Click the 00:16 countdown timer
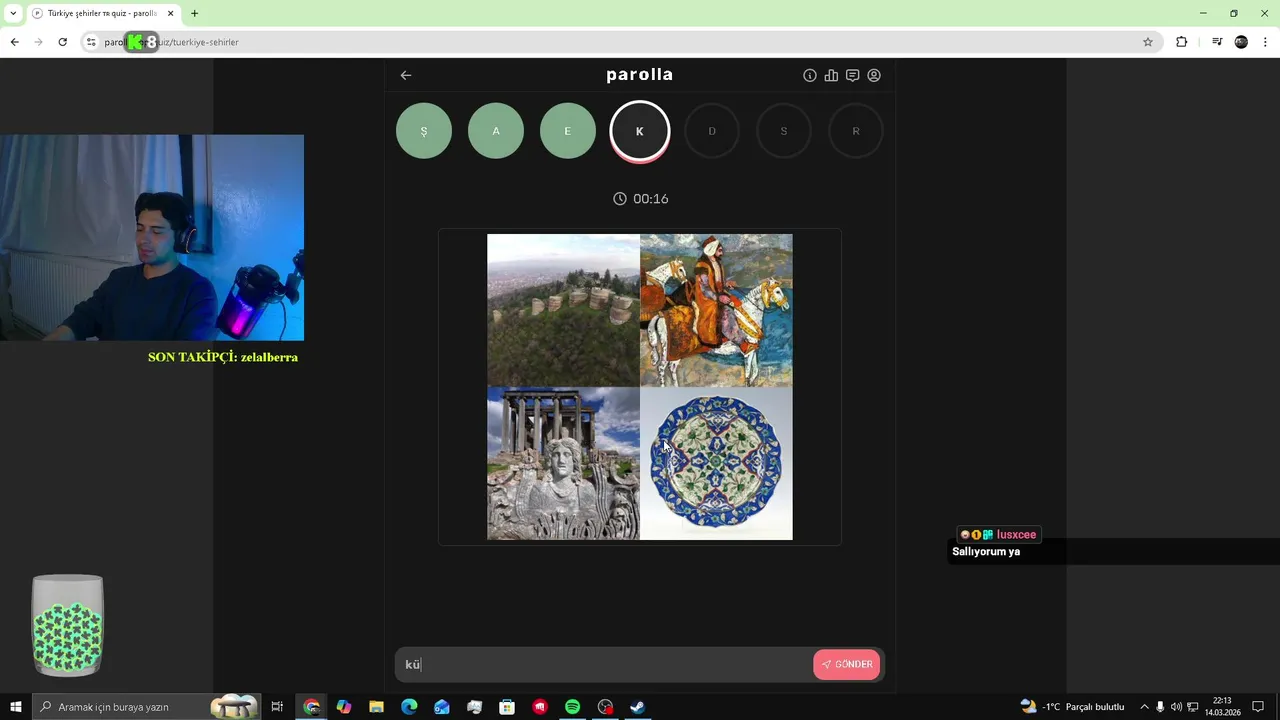 (x=640, y=199)
